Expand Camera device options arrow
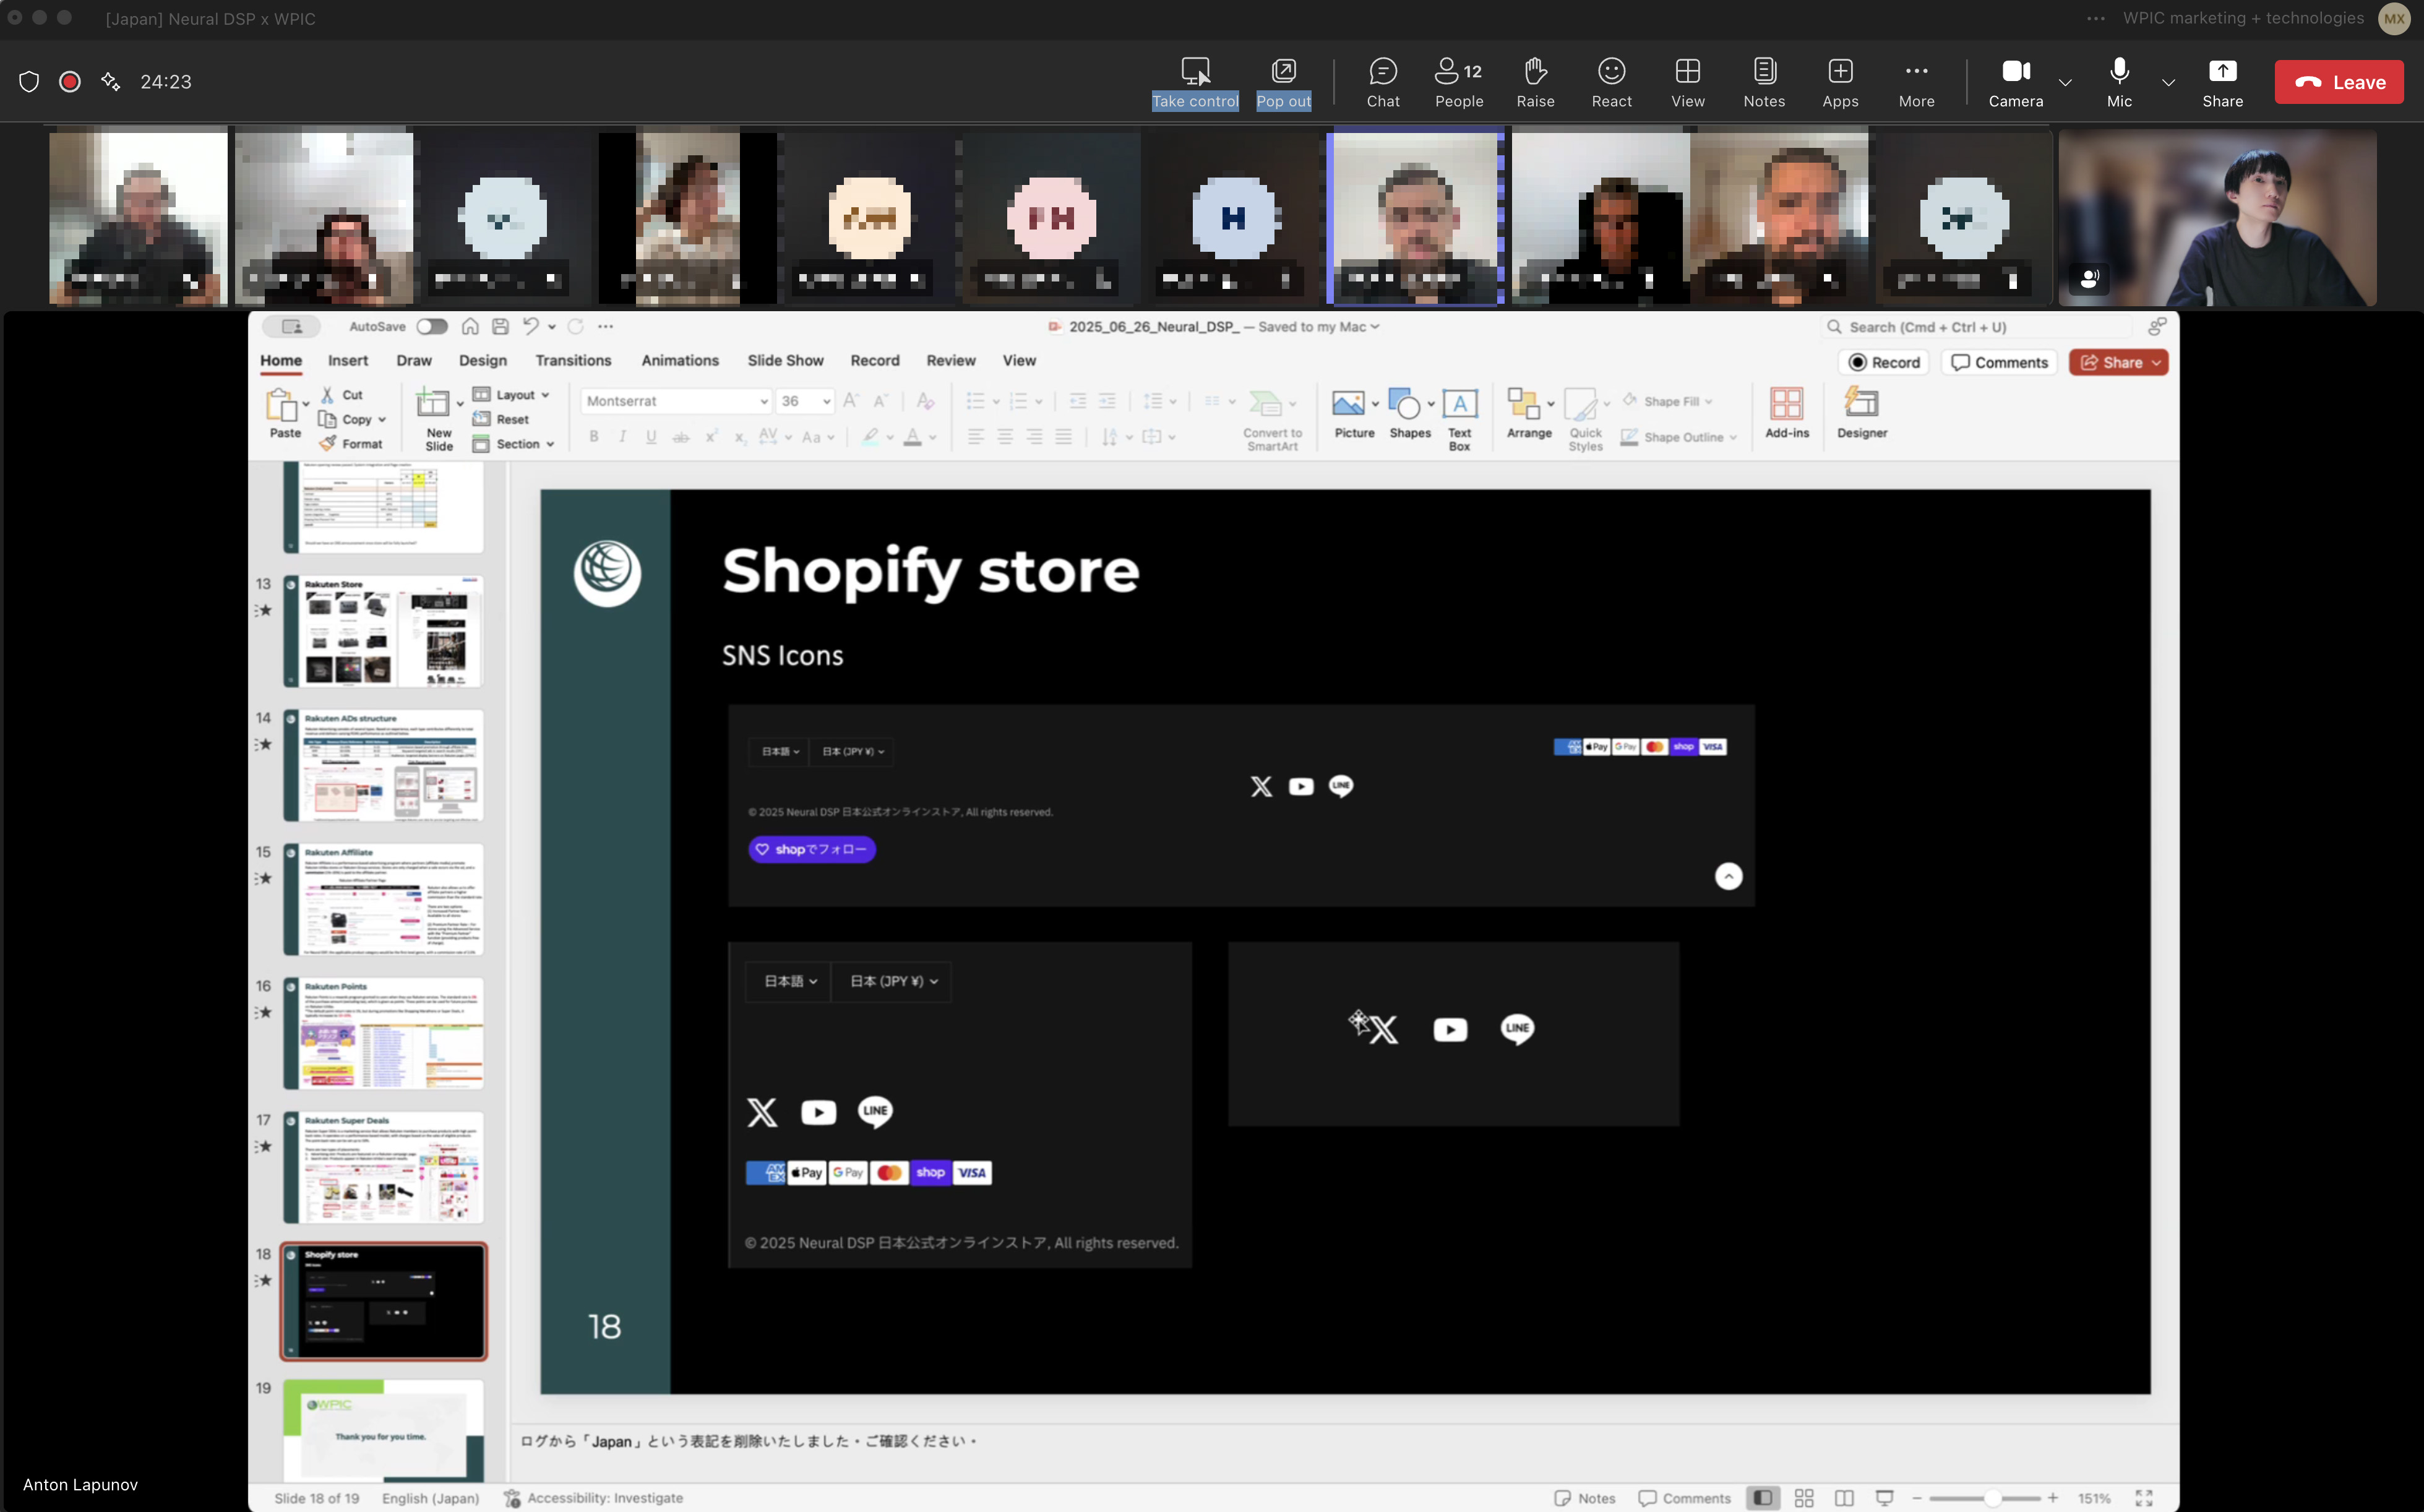 [x=2065, y=82]
